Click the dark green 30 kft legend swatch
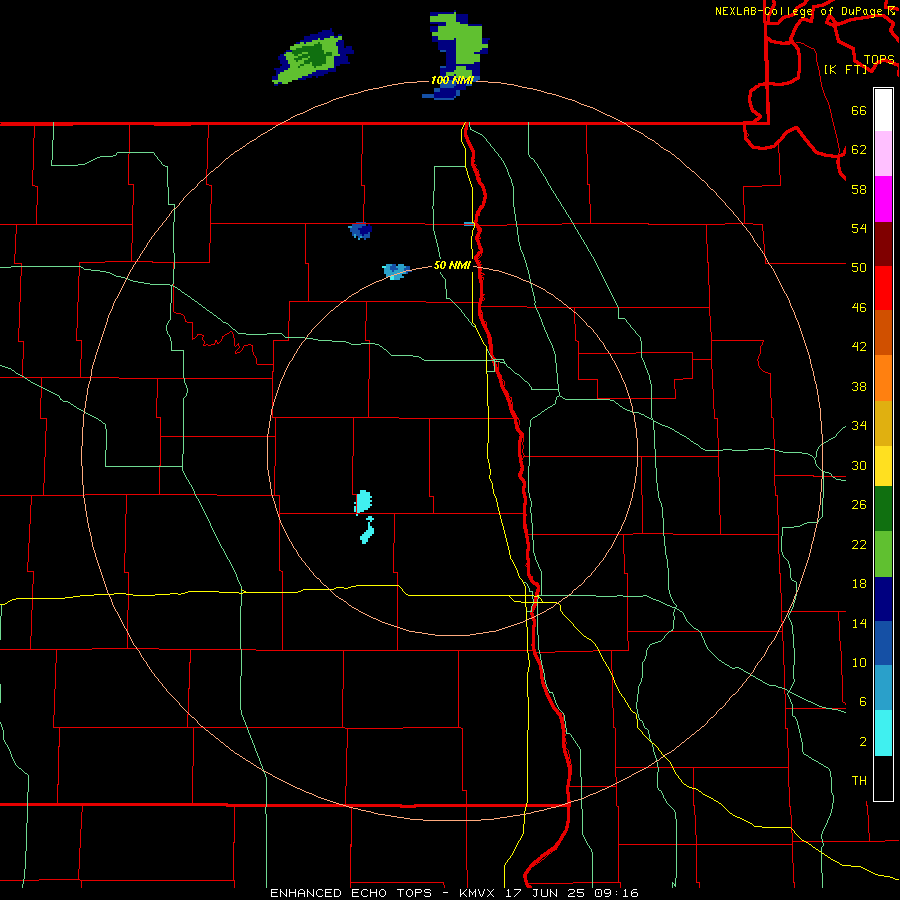The image size is (900, 900). 883,509
